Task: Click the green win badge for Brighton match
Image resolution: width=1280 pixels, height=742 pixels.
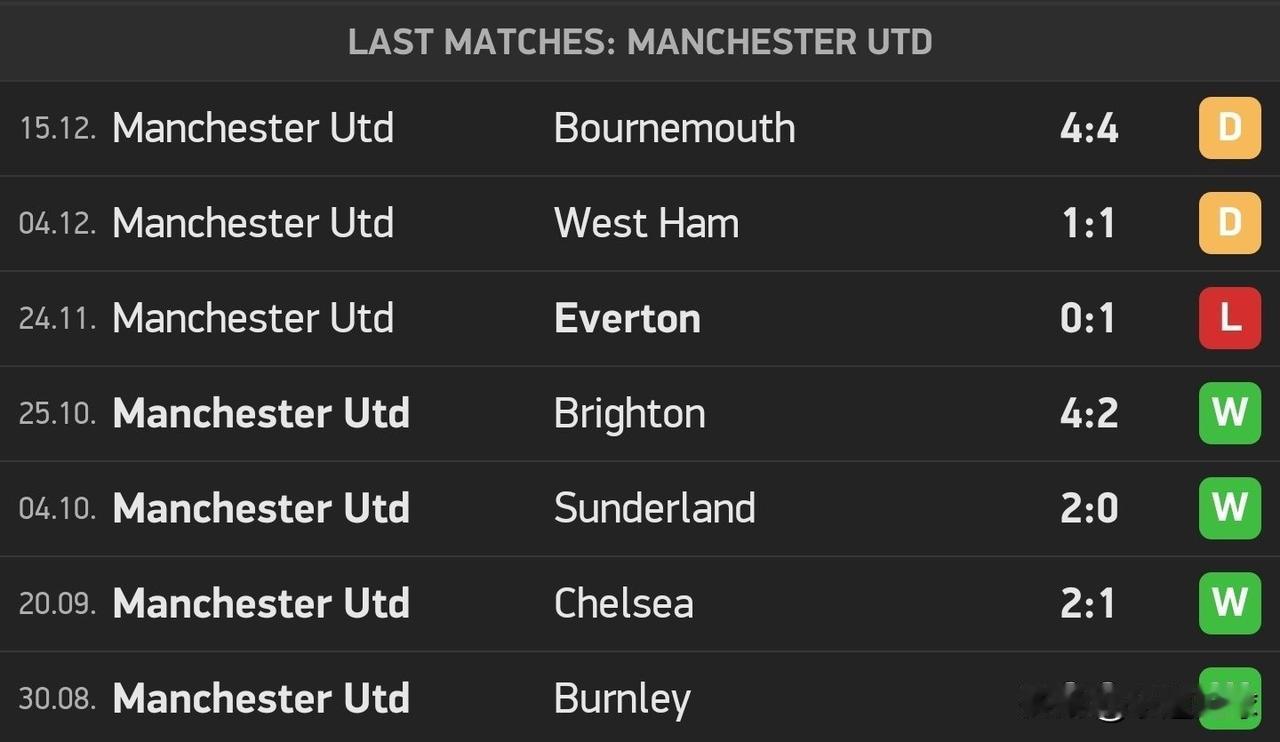Action: pos(1229,413)
